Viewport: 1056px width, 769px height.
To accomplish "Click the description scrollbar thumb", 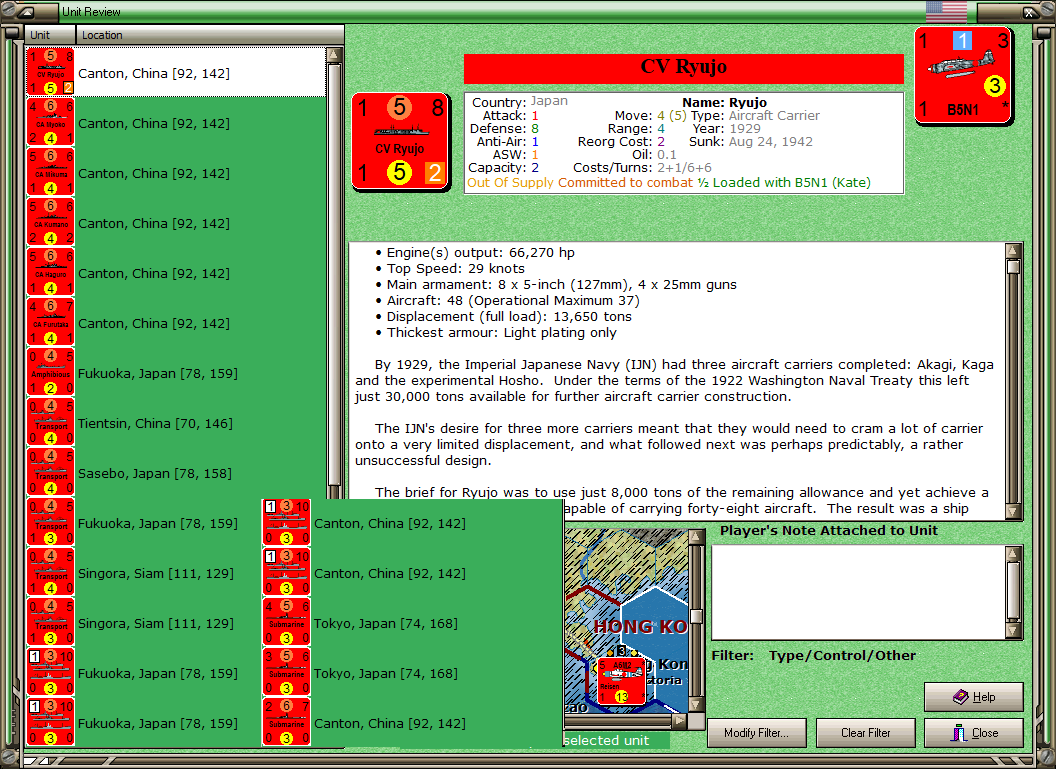I will (1013, 267).
